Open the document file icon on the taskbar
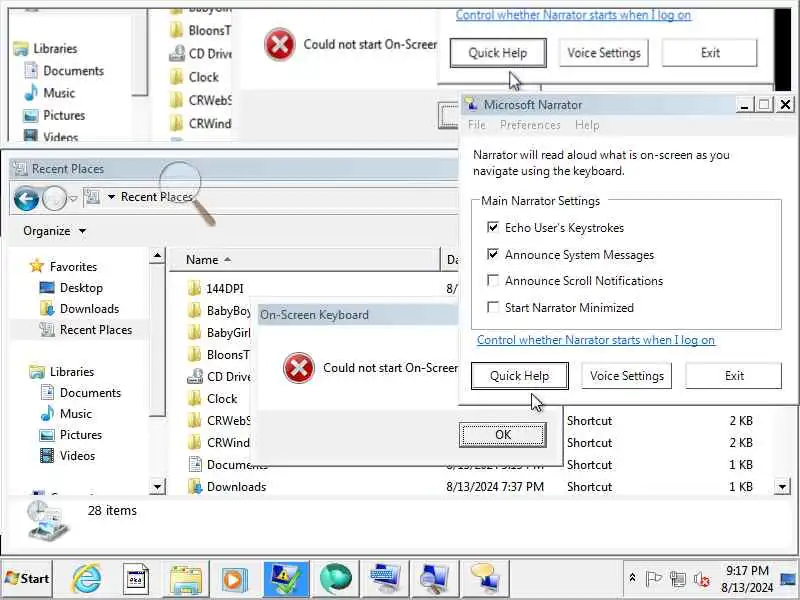The width and height of the screenshot is (800, 600). (136, 579)
